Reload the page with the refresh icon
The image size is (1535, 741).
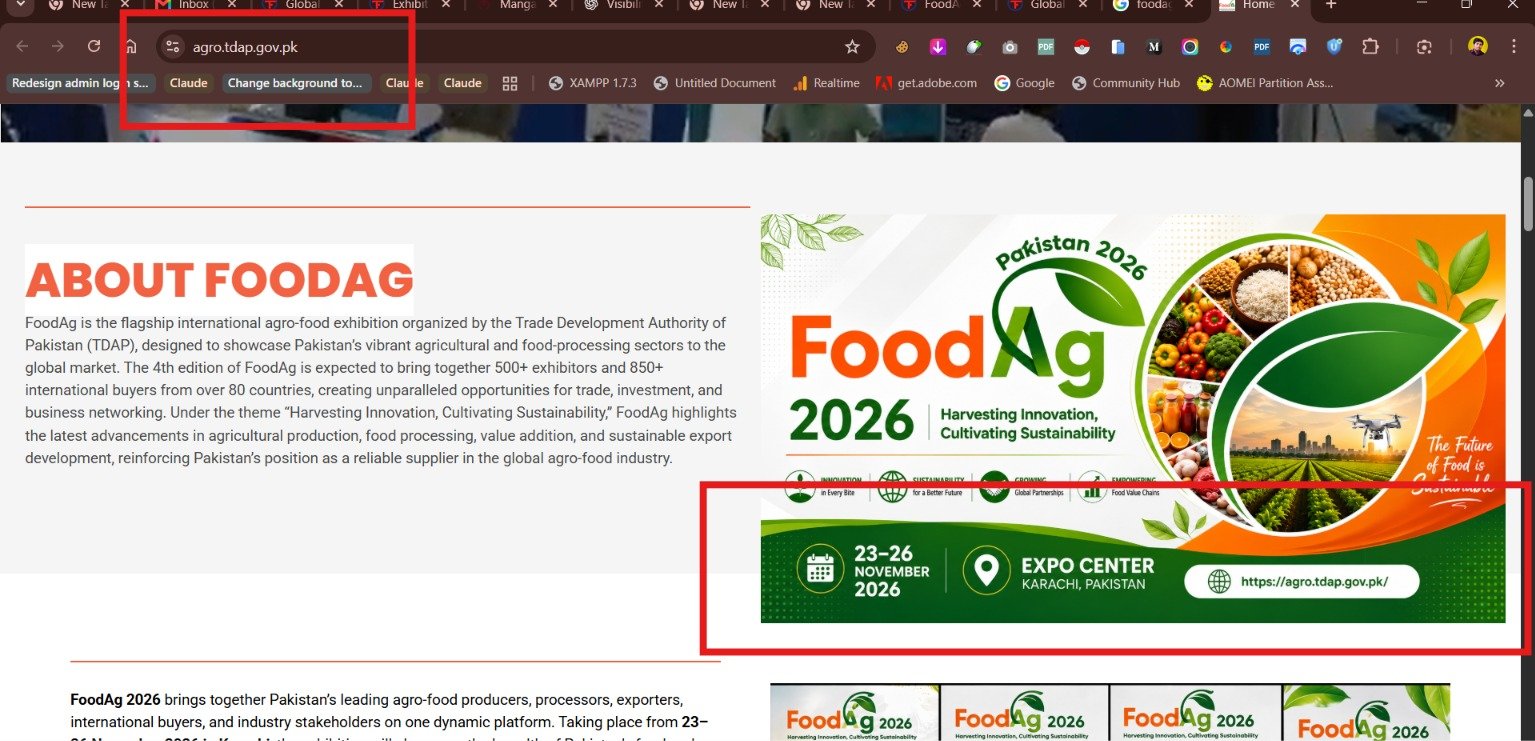tap(94, 47)
